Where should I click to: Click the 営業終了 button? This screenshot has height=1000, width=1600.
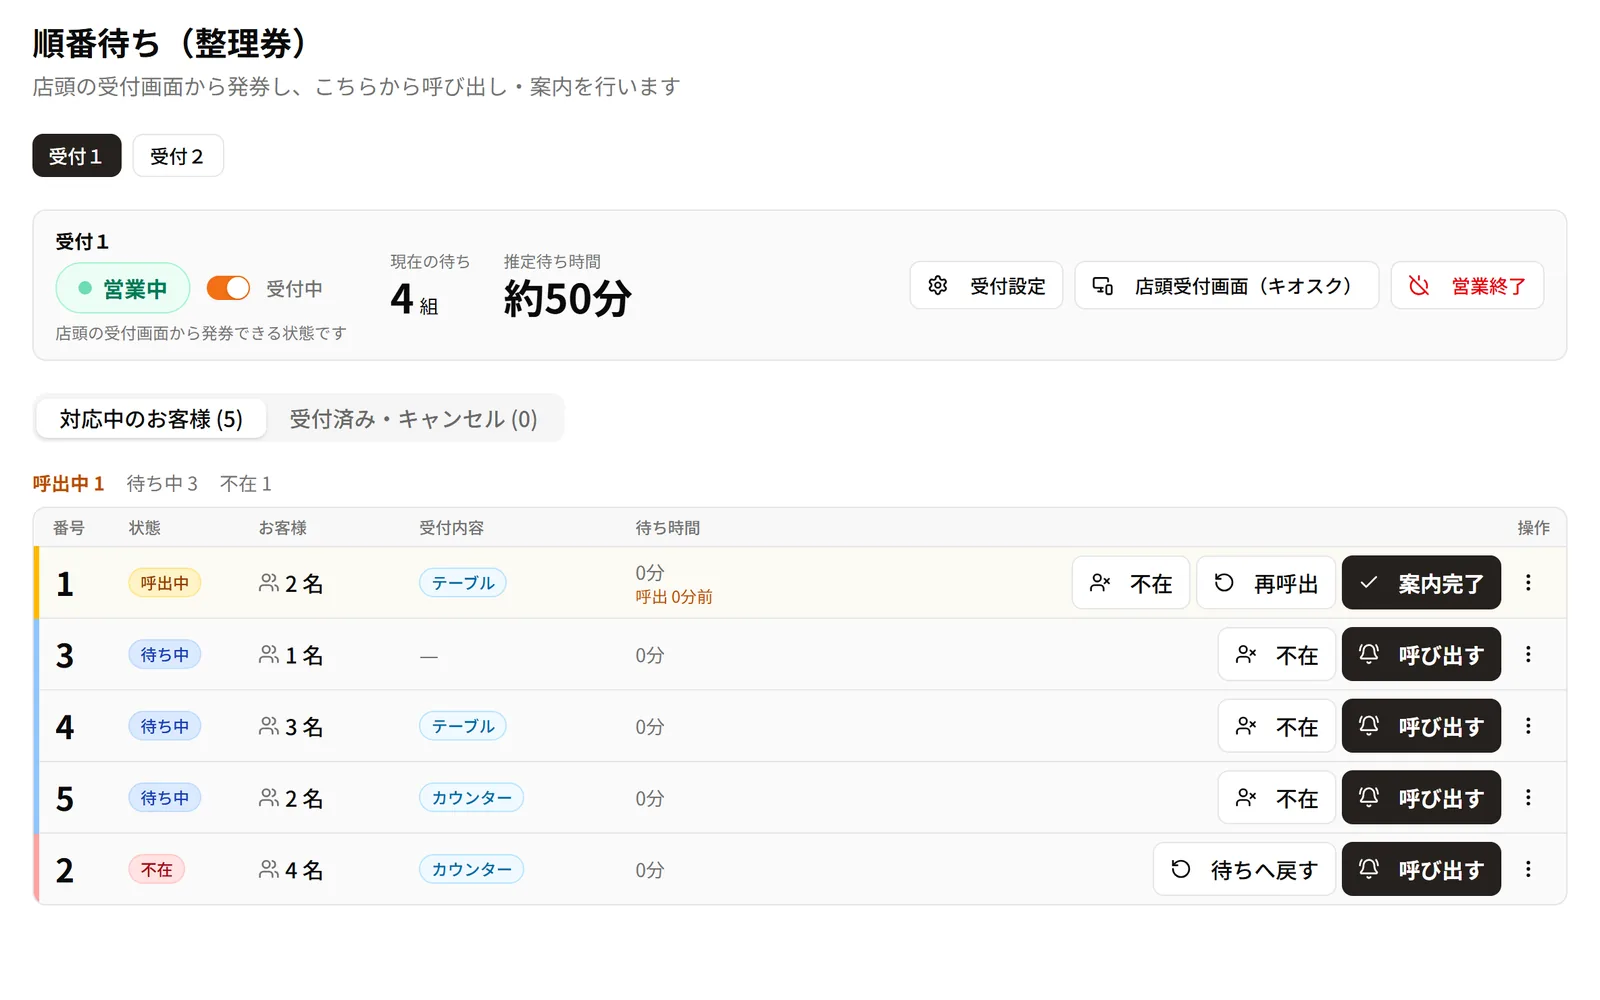point(1467,286)
